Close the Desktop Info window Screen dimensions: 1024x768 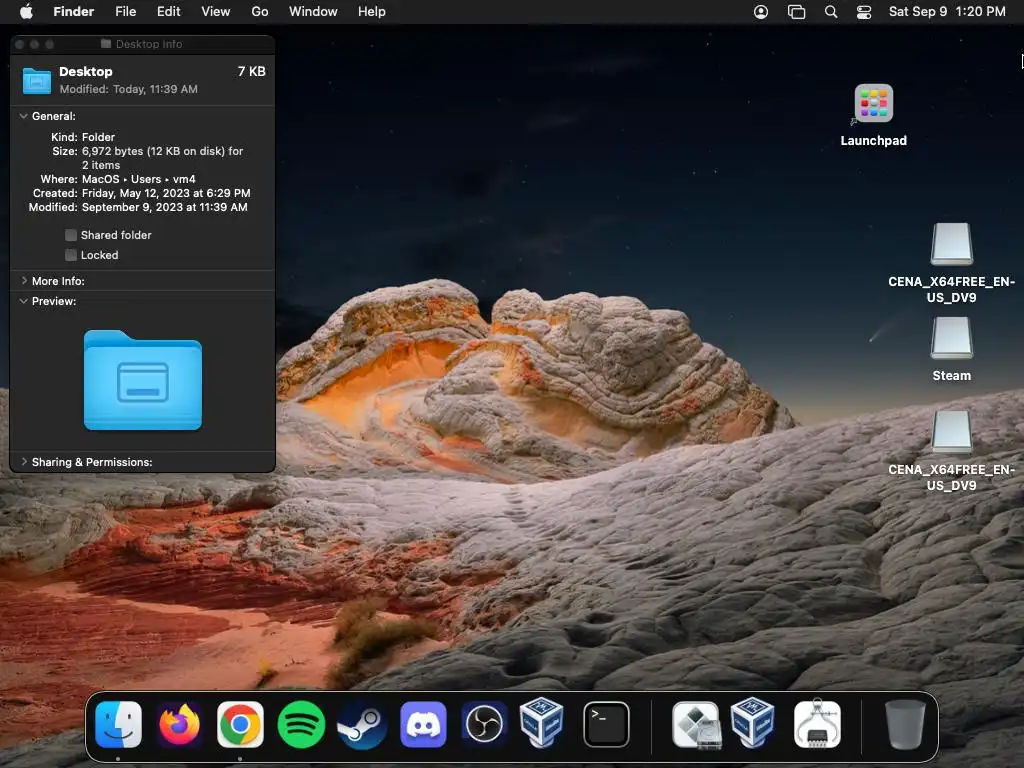(20, 44)
